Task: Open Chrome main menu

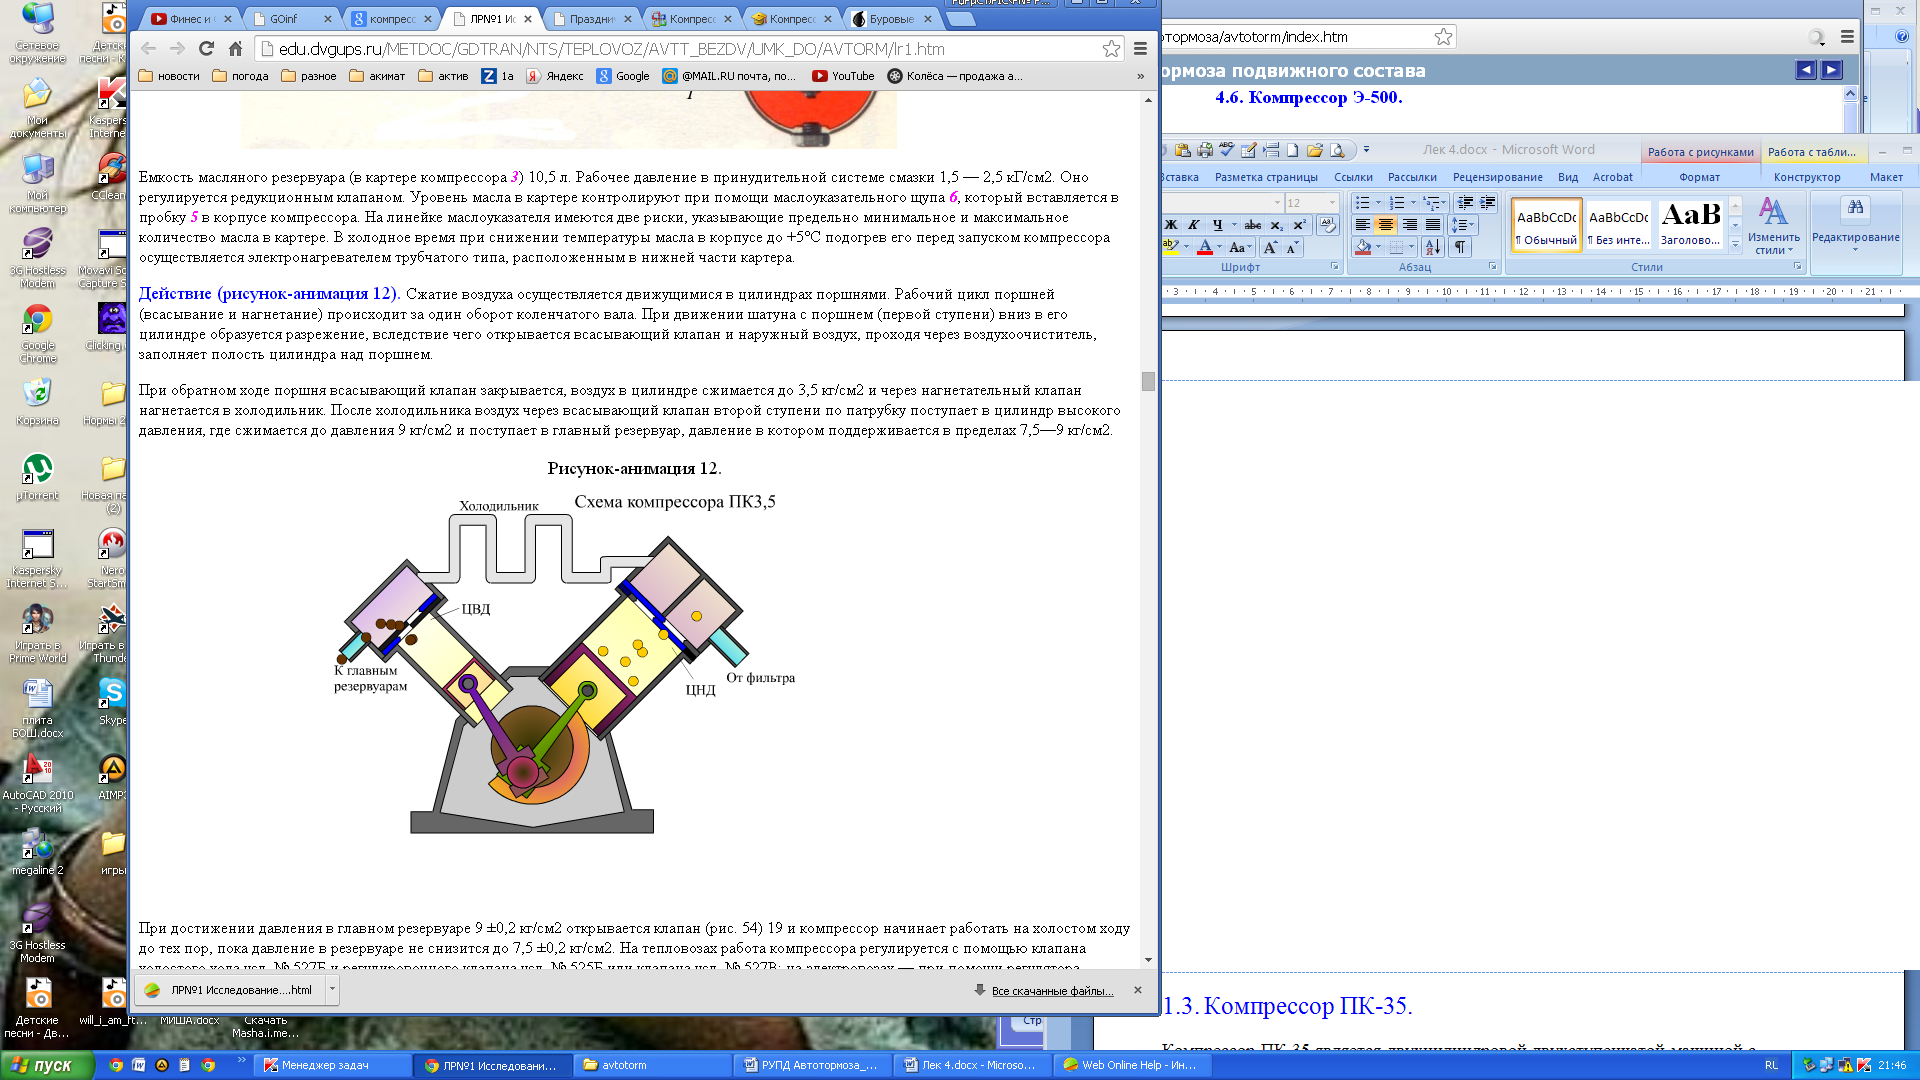Action: (x=1140, y=48)
